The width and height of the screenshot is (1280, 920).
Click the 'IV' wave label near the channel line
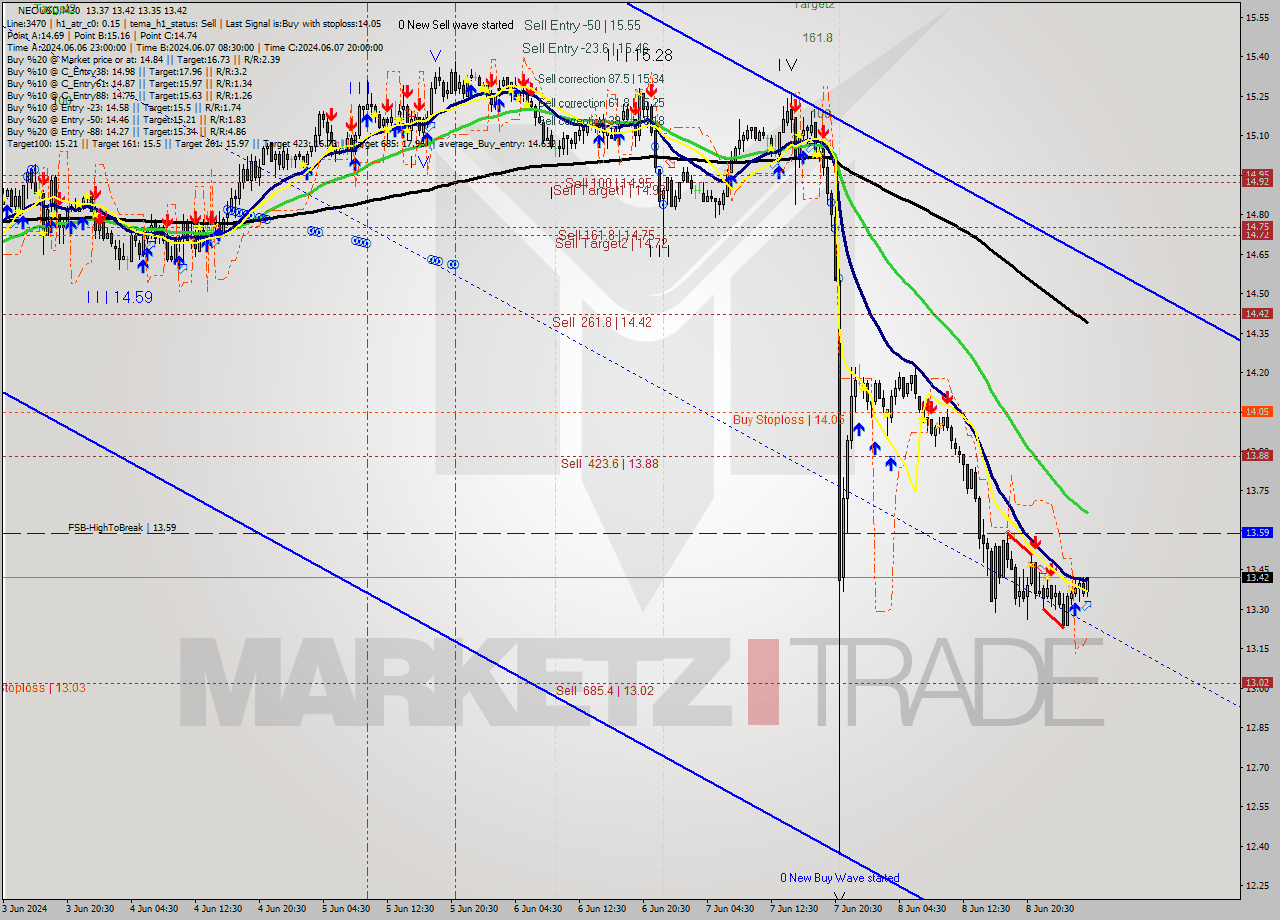point(787,65)
